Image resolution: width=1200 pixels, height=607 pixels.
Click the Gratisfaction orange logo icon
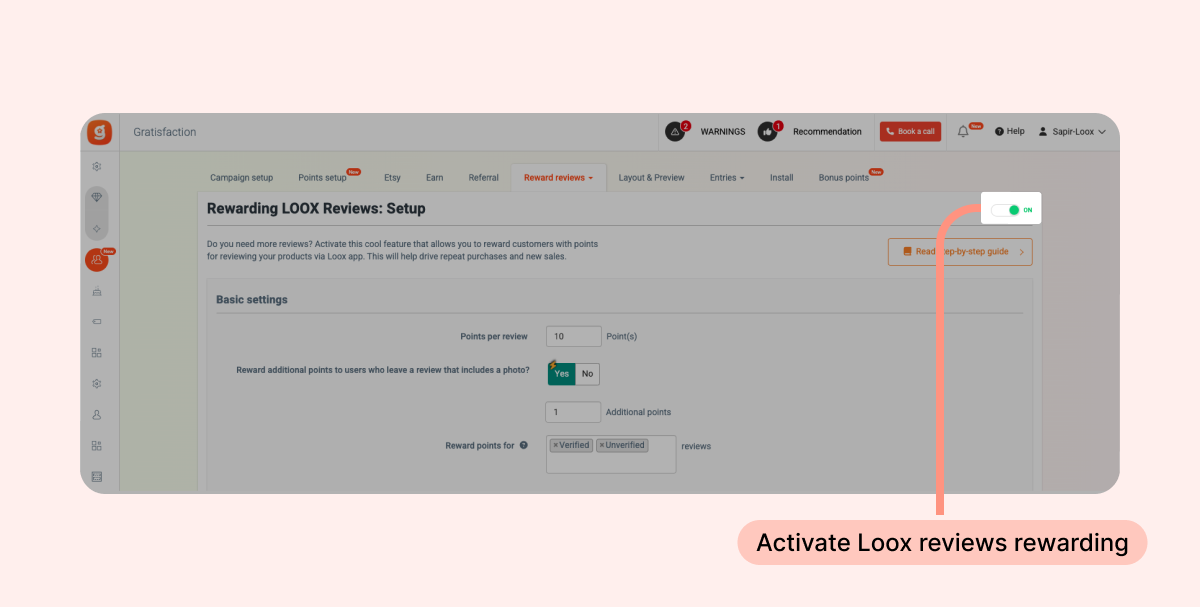(99, 132)
